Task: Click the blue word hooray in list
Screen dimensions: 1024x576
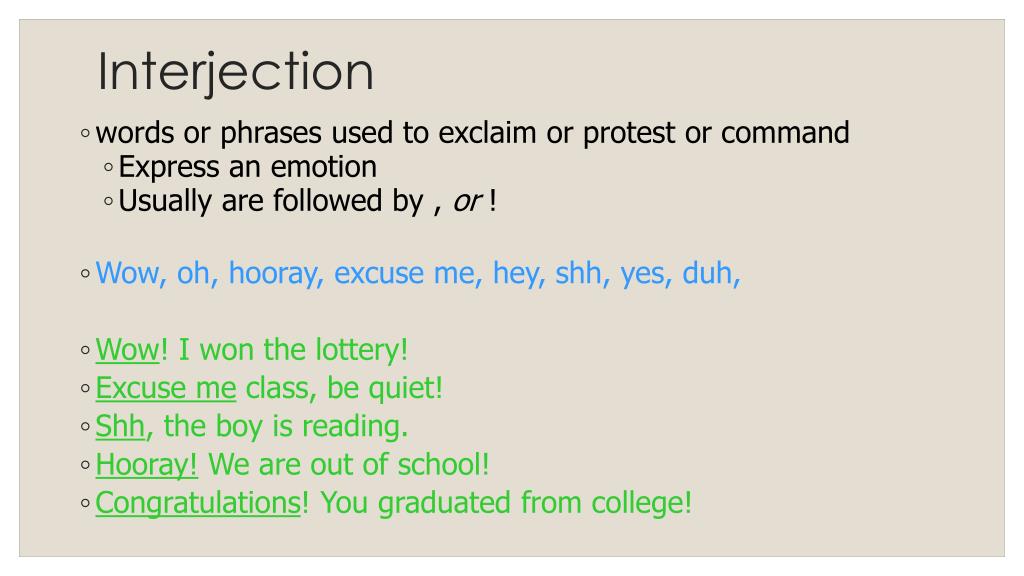Action: [273, 273]
